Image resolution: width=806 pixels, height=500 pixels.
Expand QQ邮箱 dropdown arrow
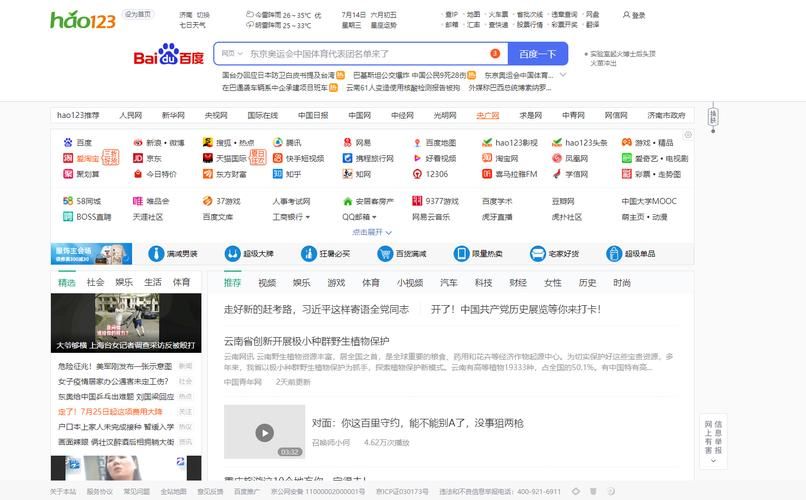pyautogui.click(x=374, y=217)
